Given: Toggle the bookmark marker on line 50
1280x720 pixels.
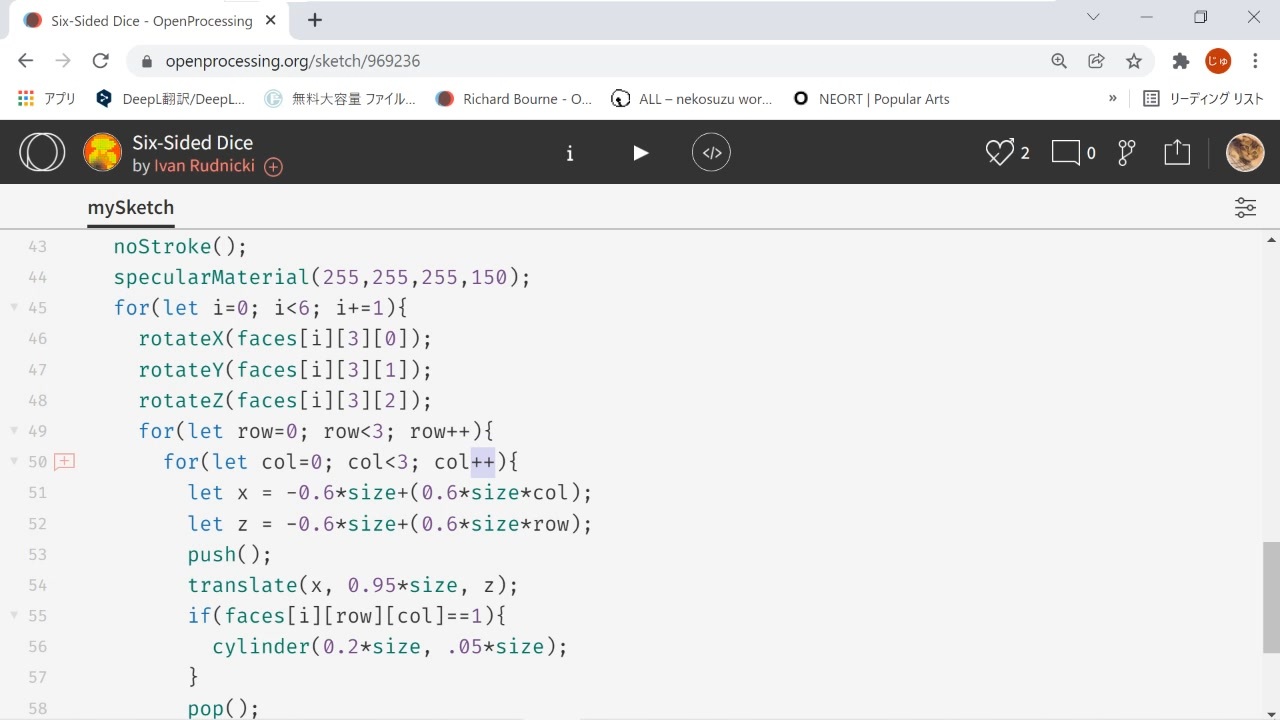Looking at the screenshot, I should click(x=64, y=461).
